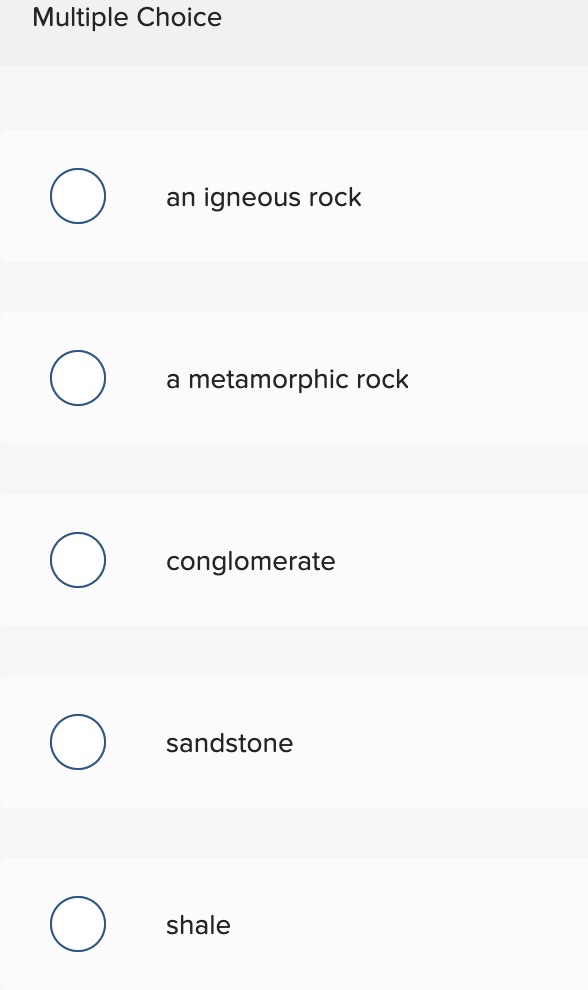Click the text sandstone
Viewport: 588px width, 990px height.
pos(229,743)
